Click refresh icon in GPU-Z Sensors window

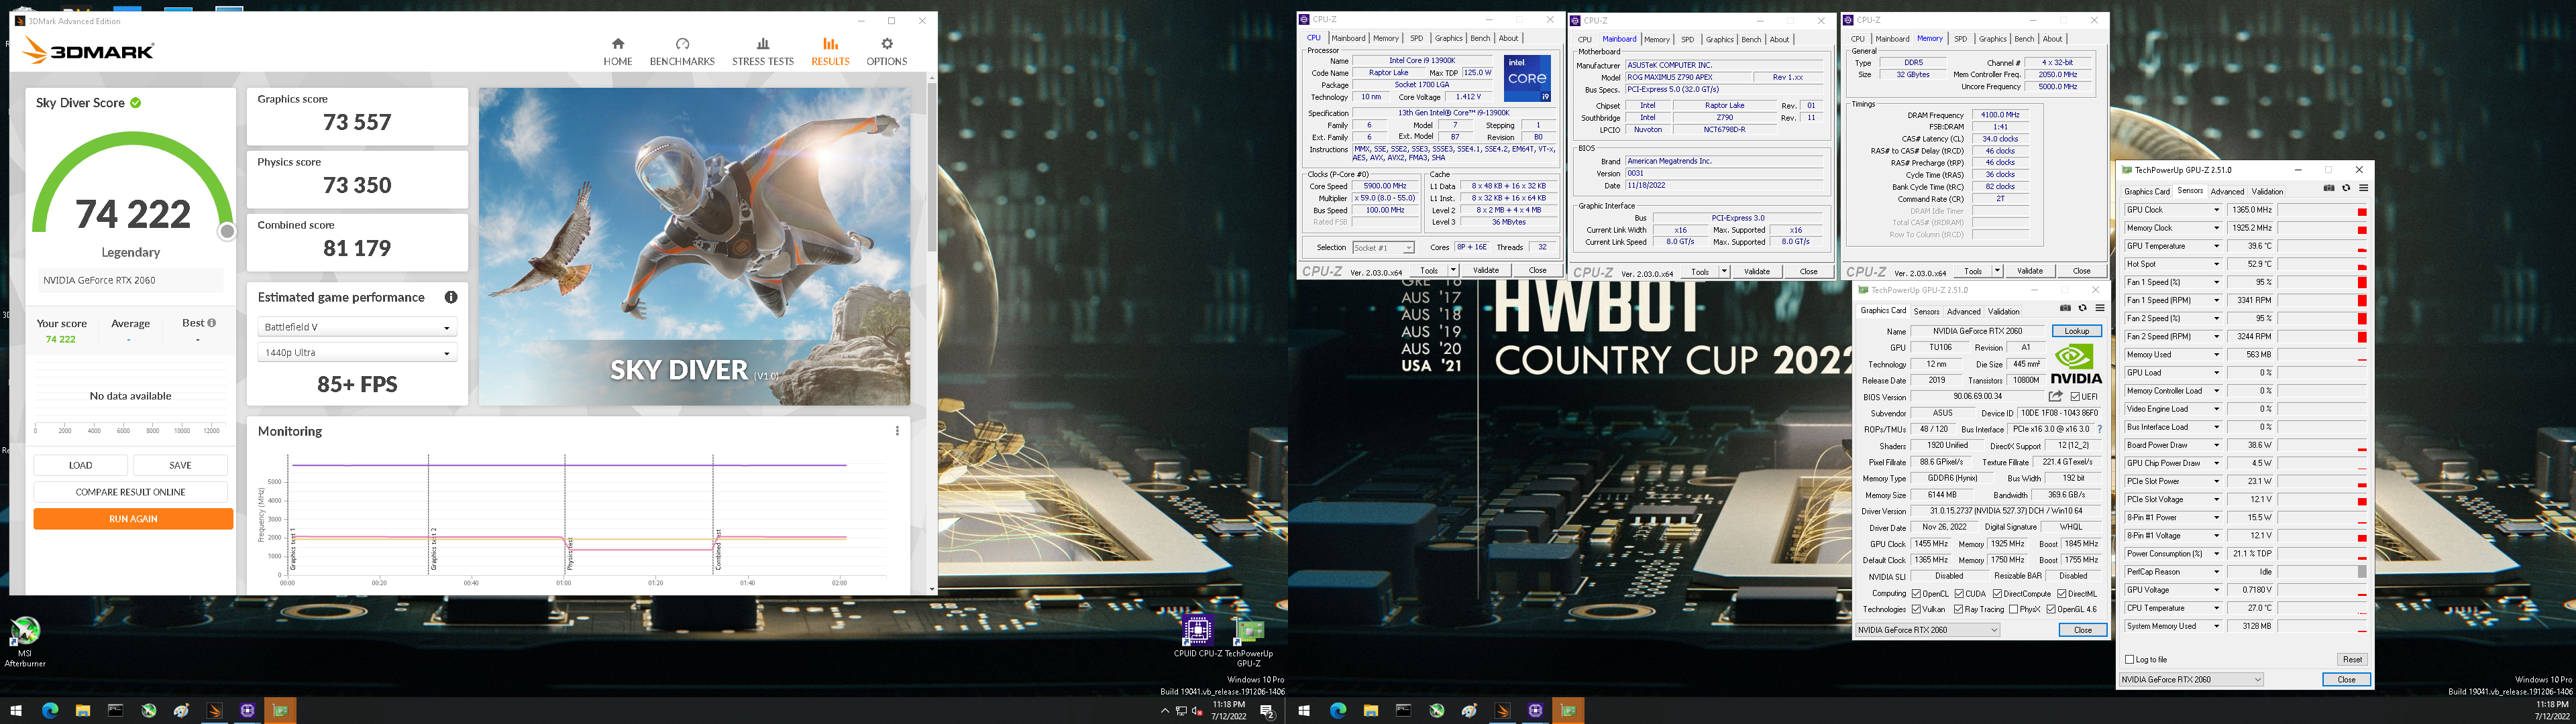click(2346, 188)
